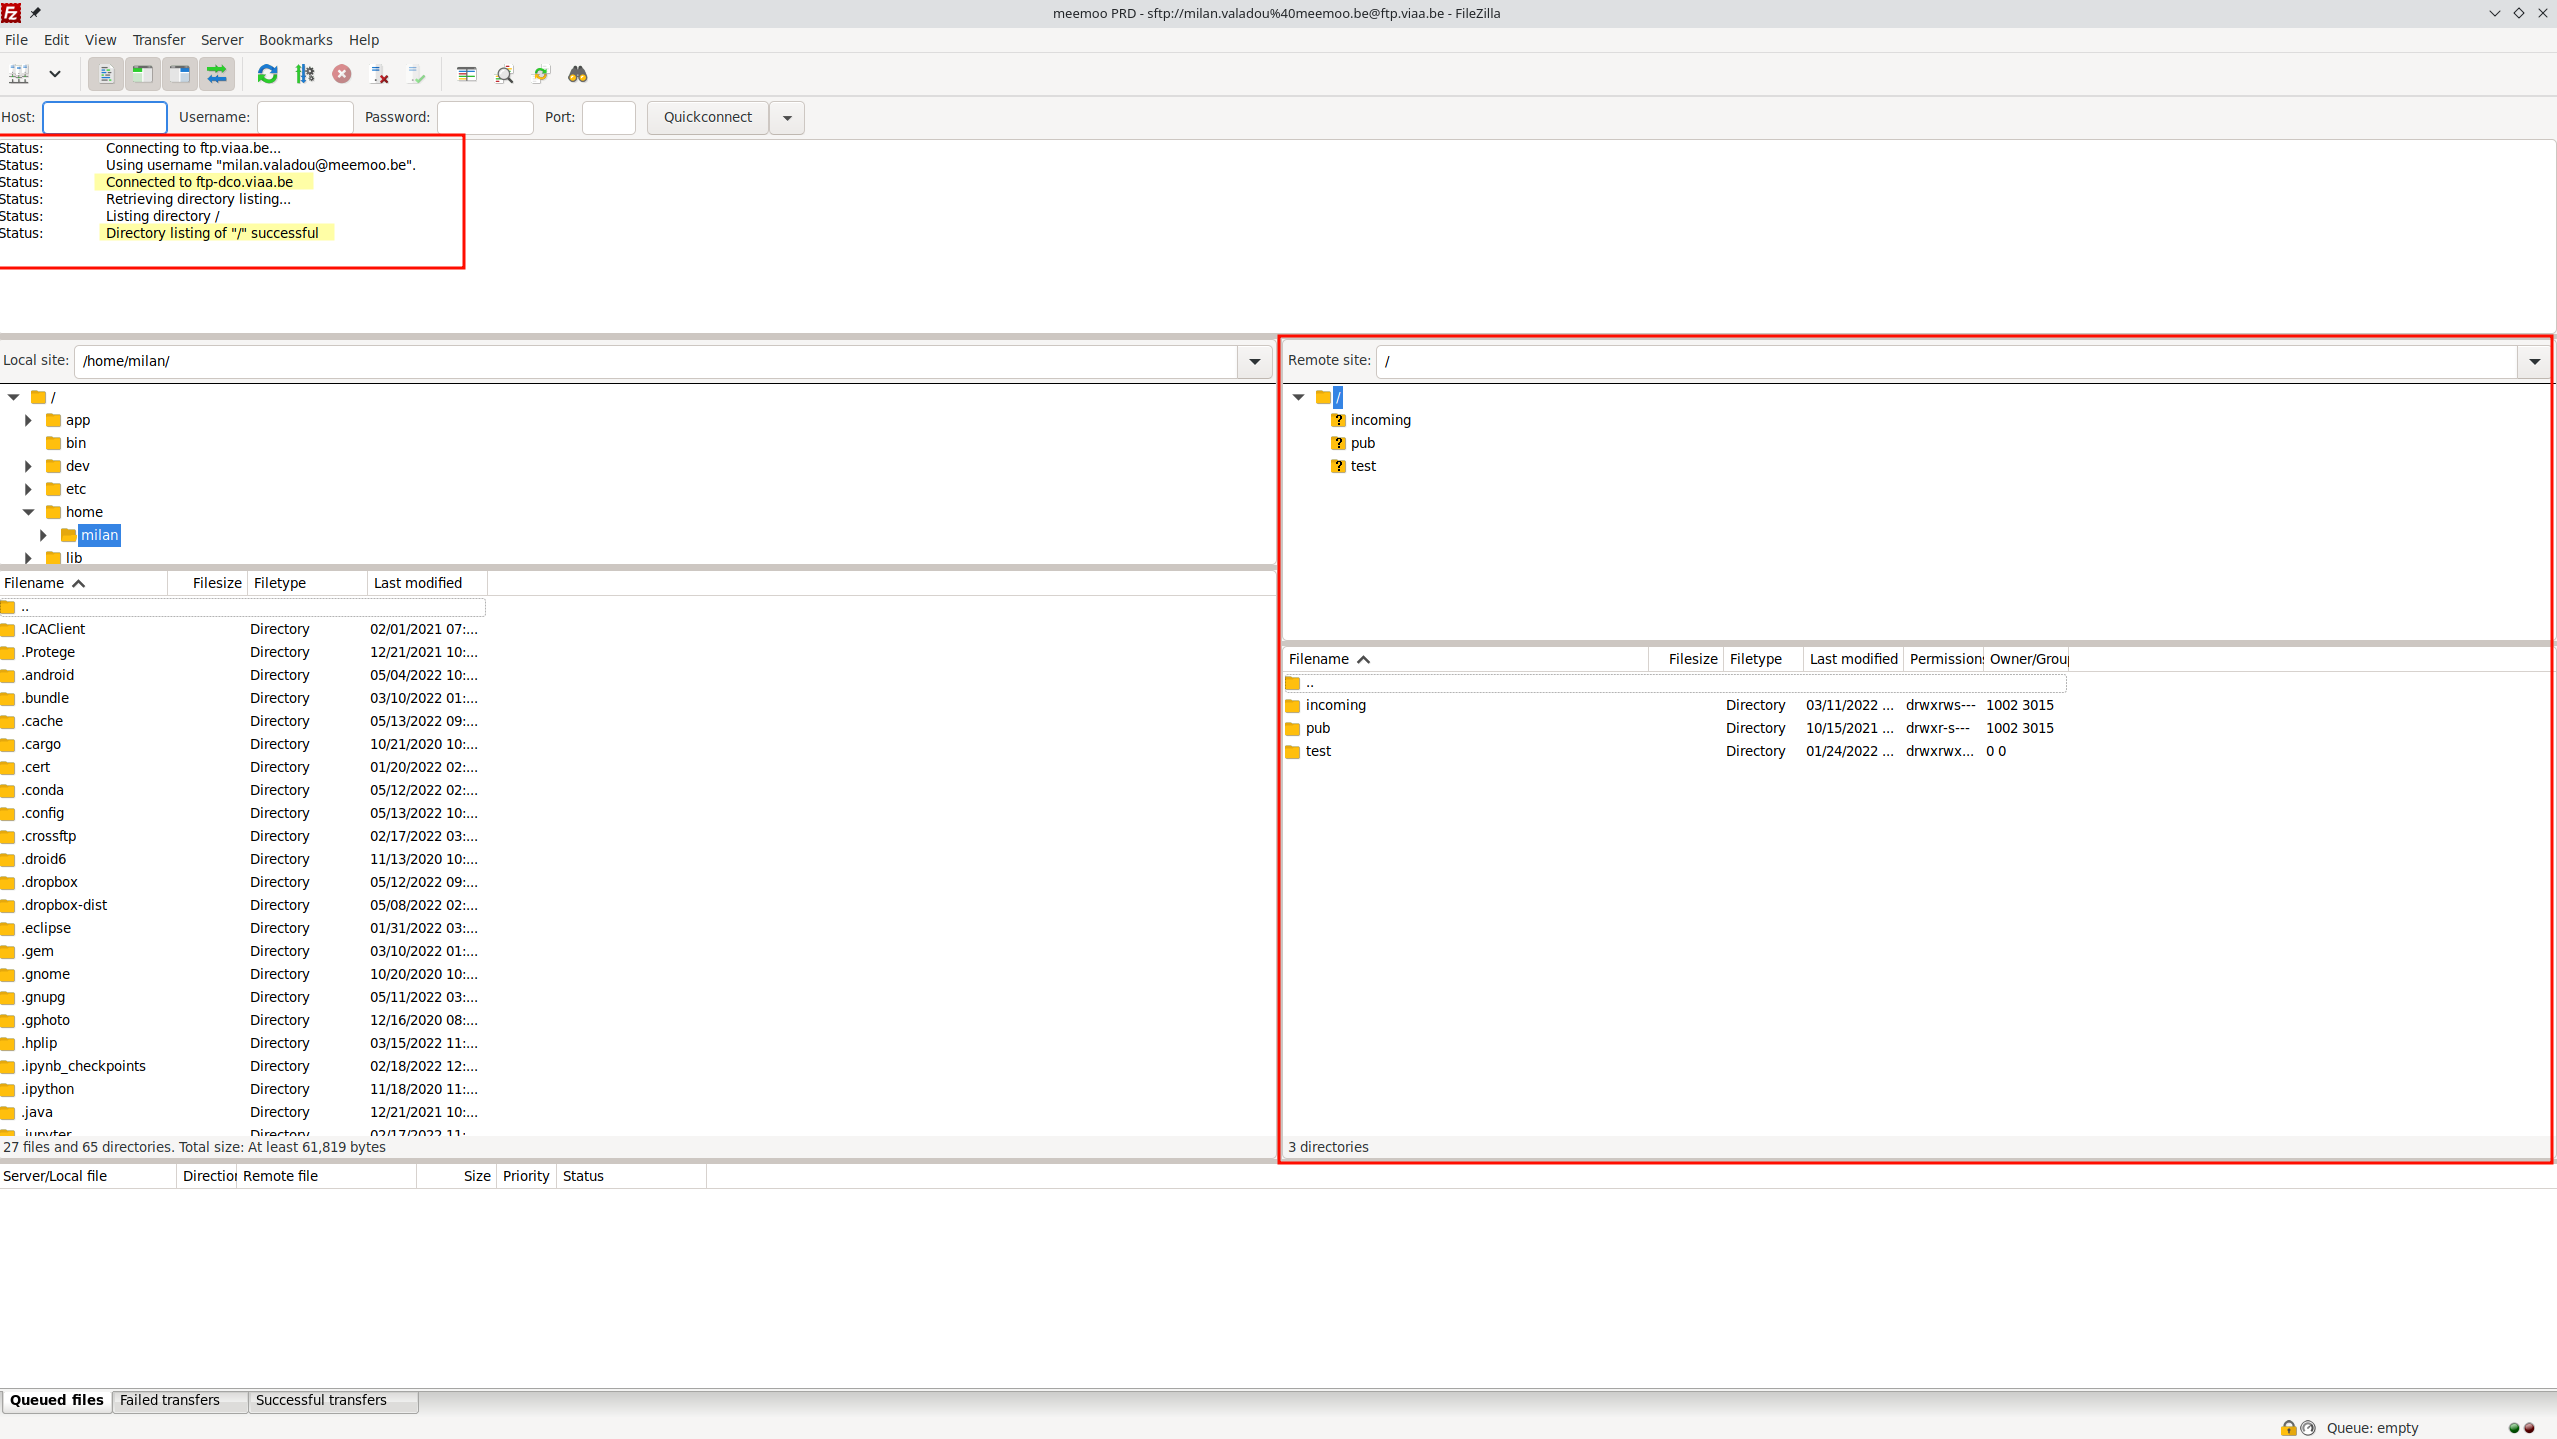The image size is (2557, 1439).
Task: Collapse the local root folder tree
Action: pos(14,397)
